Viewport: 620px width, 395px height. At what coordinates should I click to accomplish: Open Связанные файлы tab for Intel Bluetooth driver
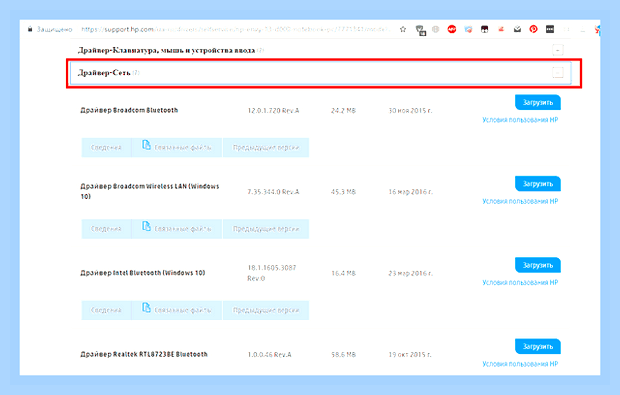[x=177, y=310]
